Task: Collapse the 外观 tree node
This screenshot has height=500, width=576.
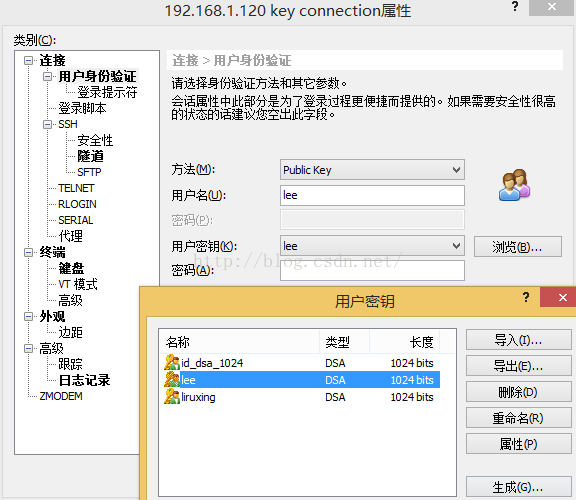Action: [x=29, y=316]
